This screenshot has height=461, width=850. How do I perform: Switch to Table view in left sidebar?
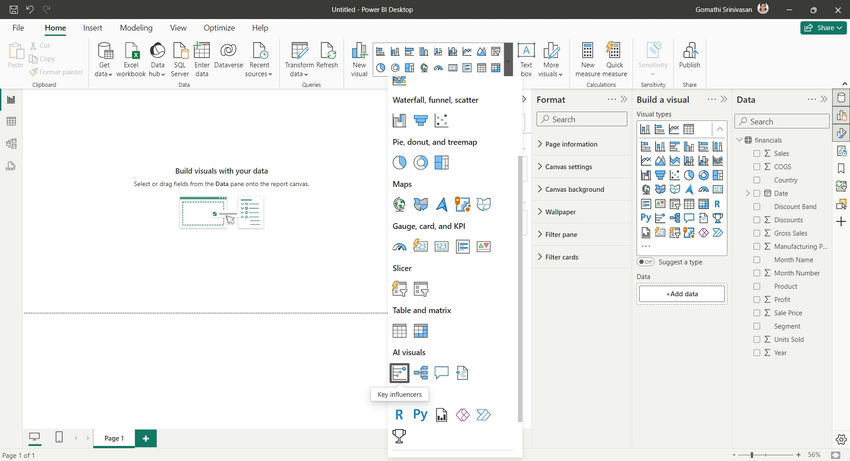(11, 122)
